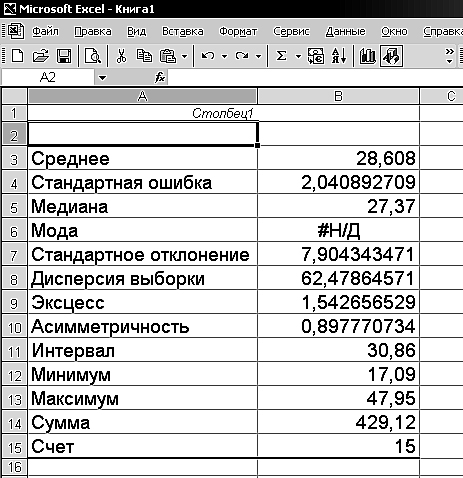The width and height of the screenshot is (463, 478).
Task: Open the Сервис menu
Action: 291,31
